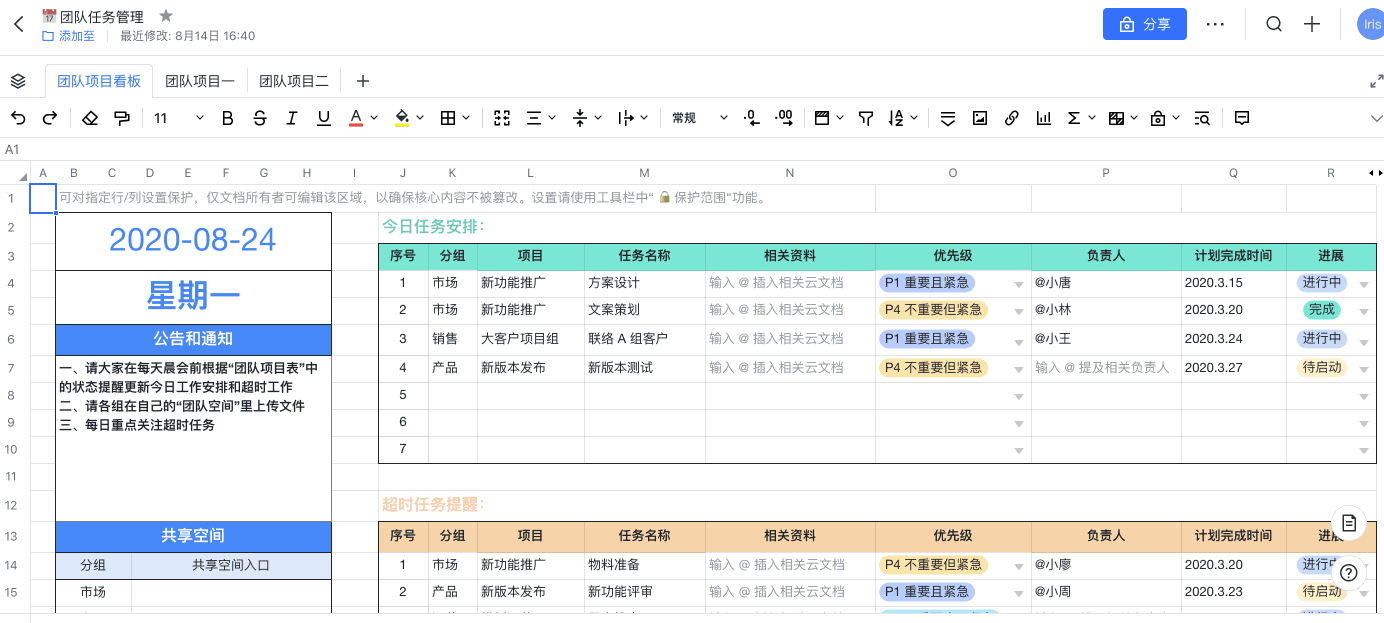Select the 2020-08-24 date cell
Viewport: 1384px width, 623px height.
point(193,241)
